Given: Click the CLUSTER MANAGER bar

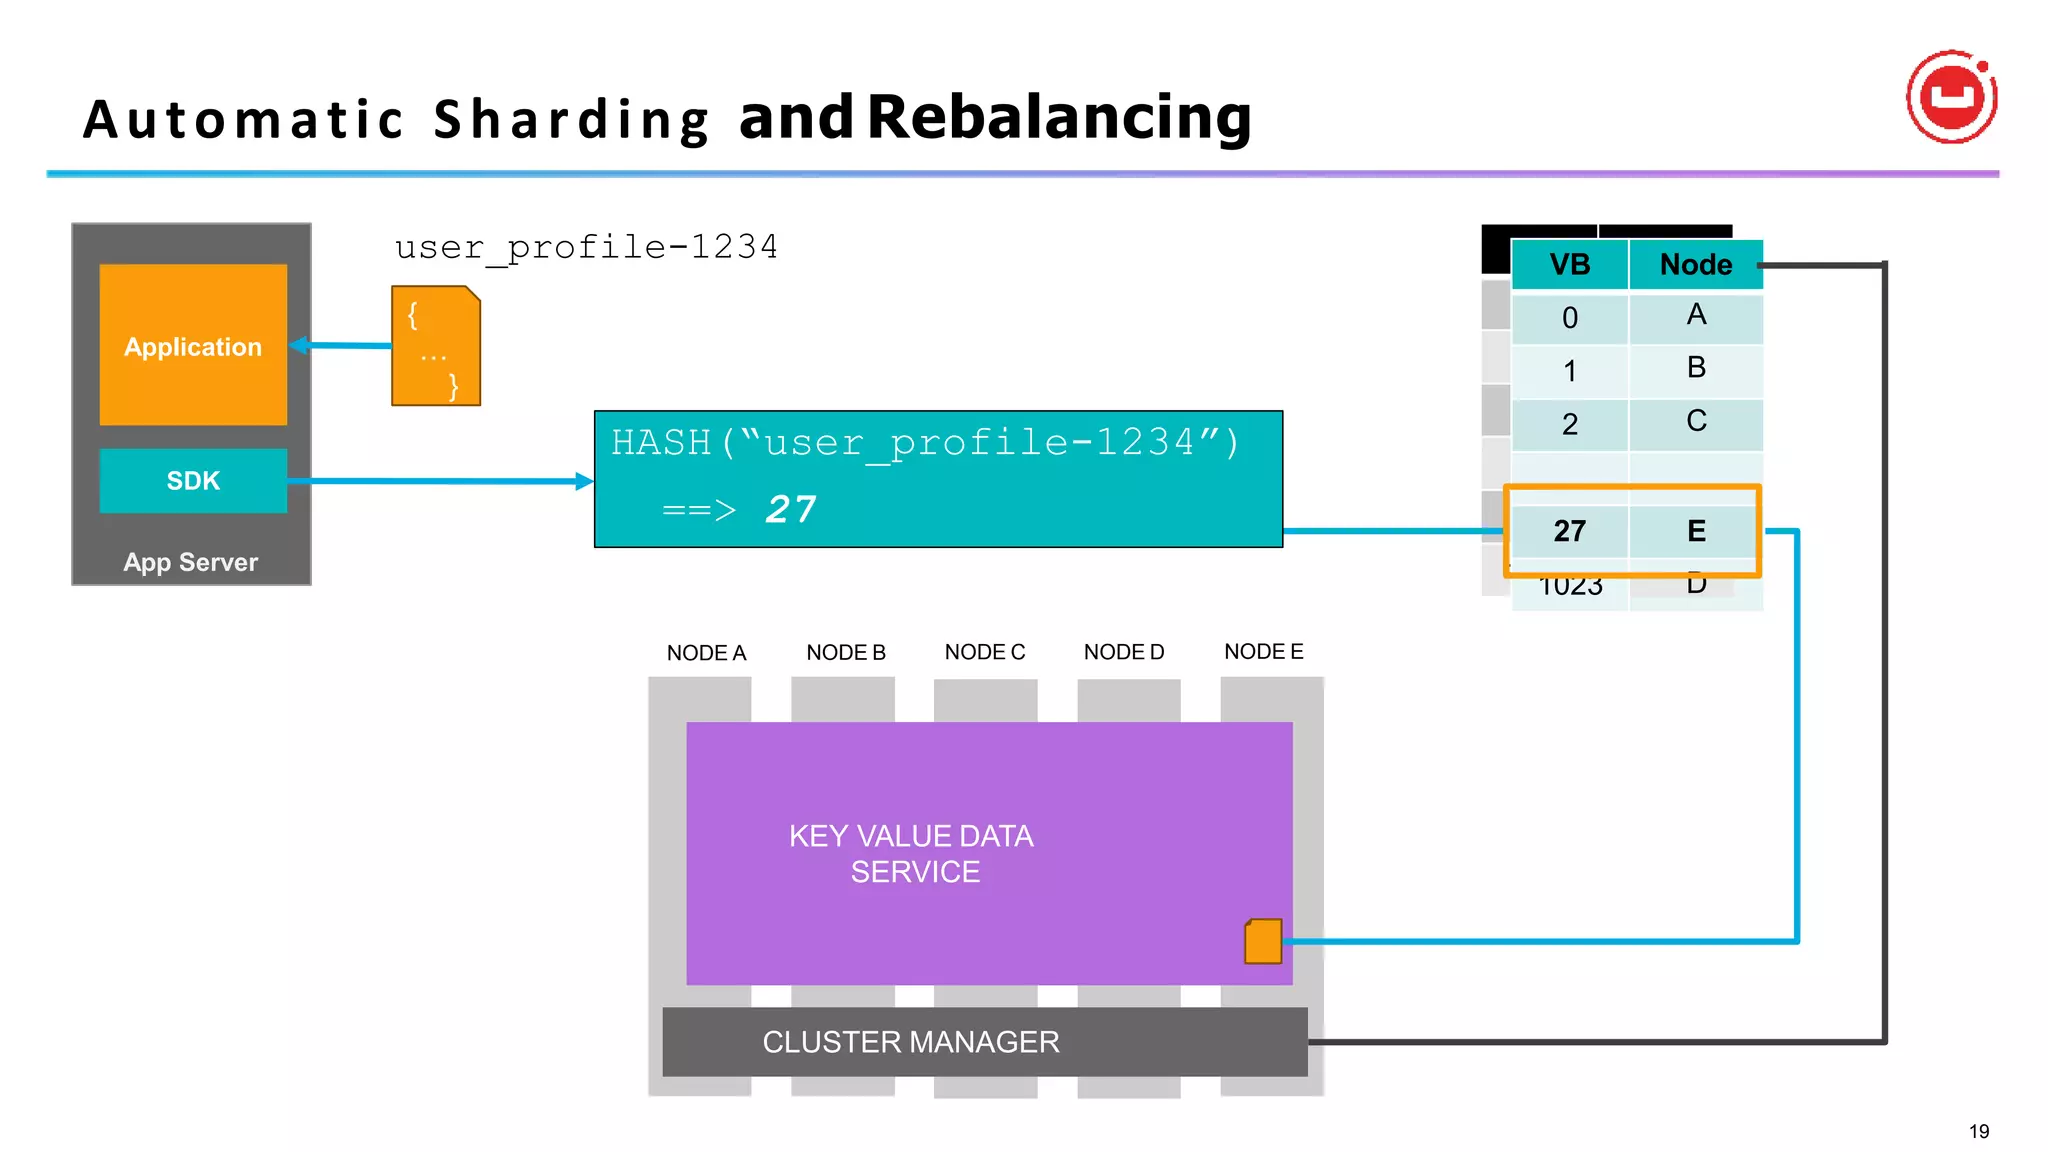Looking at the screenshot, I should coord(985,1042).
